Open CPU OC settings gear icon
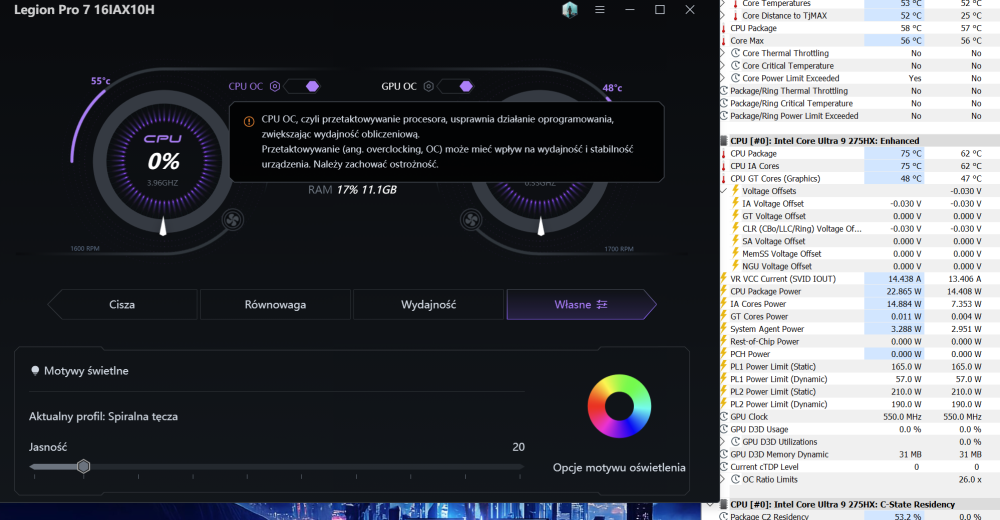 point(275,86)
